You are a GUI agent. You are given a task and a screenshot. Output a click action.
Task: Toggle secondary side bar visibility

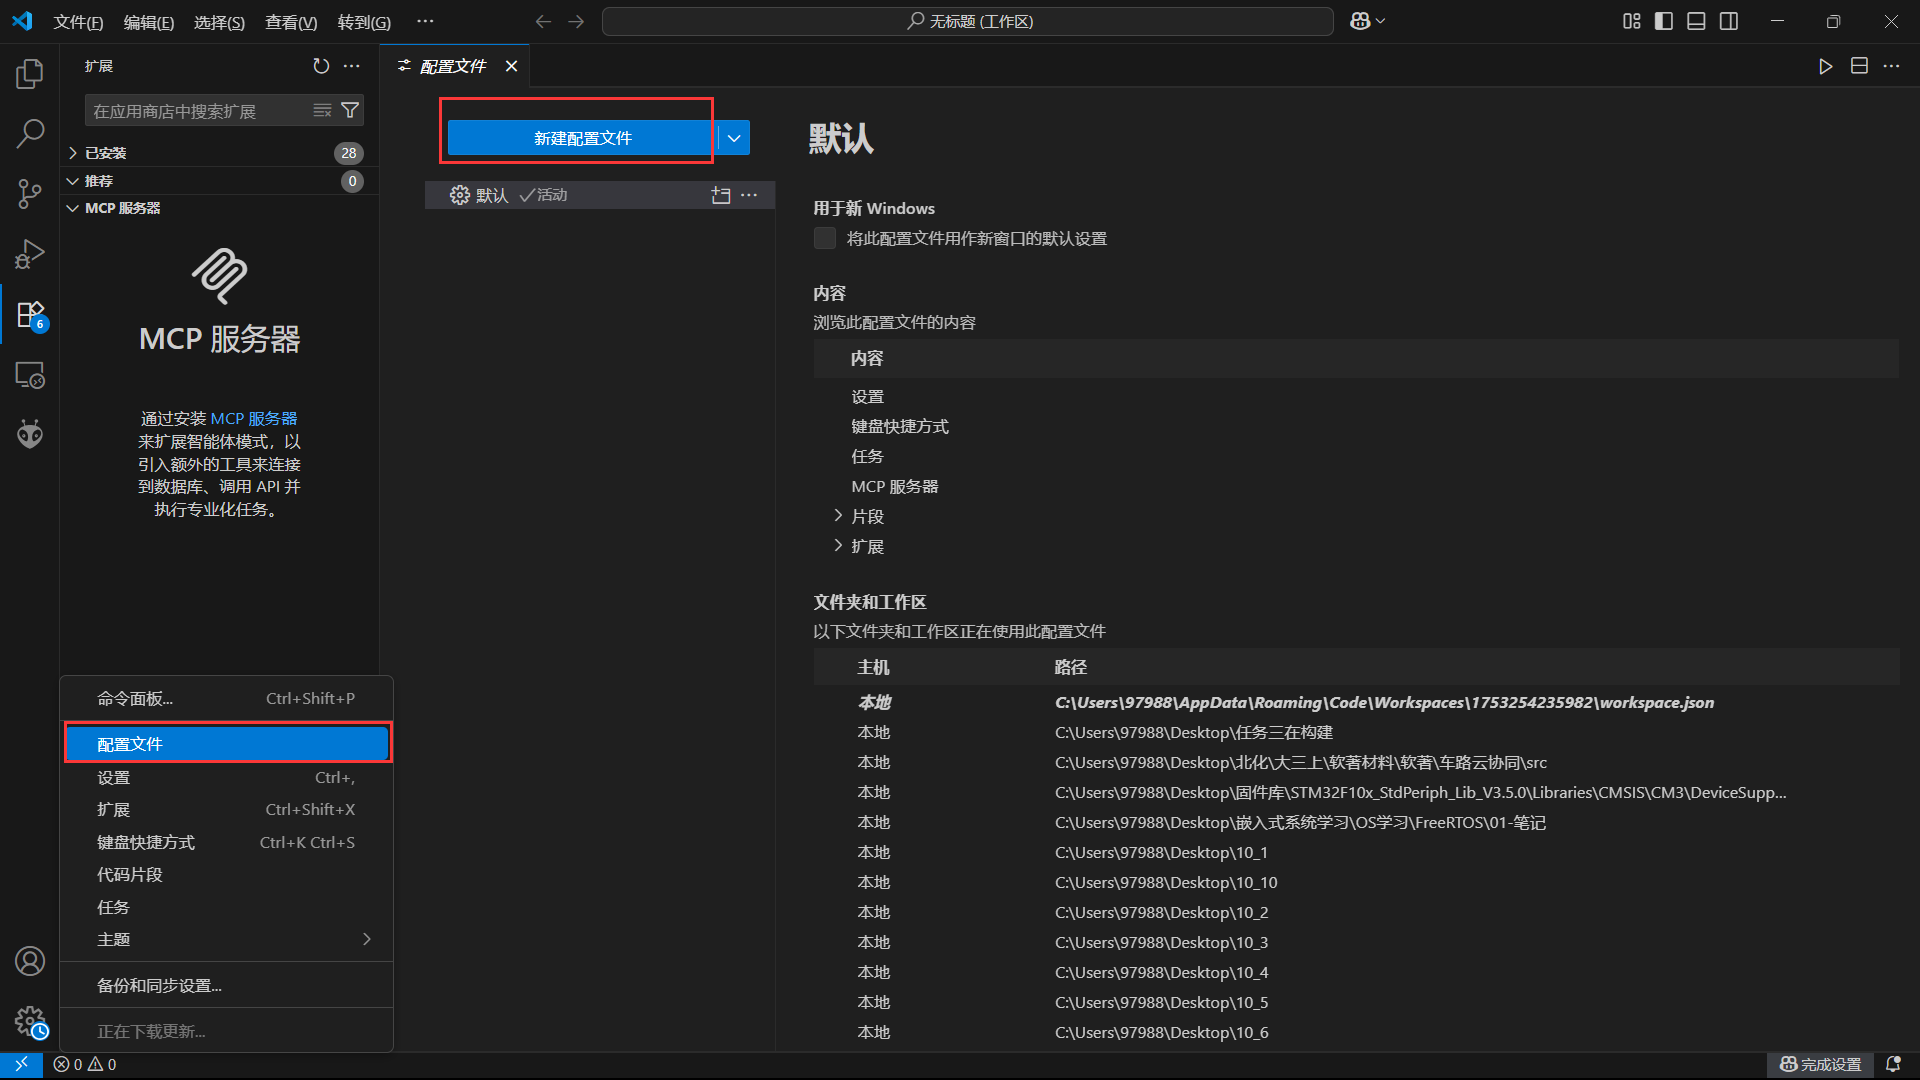click(1729, 21)
